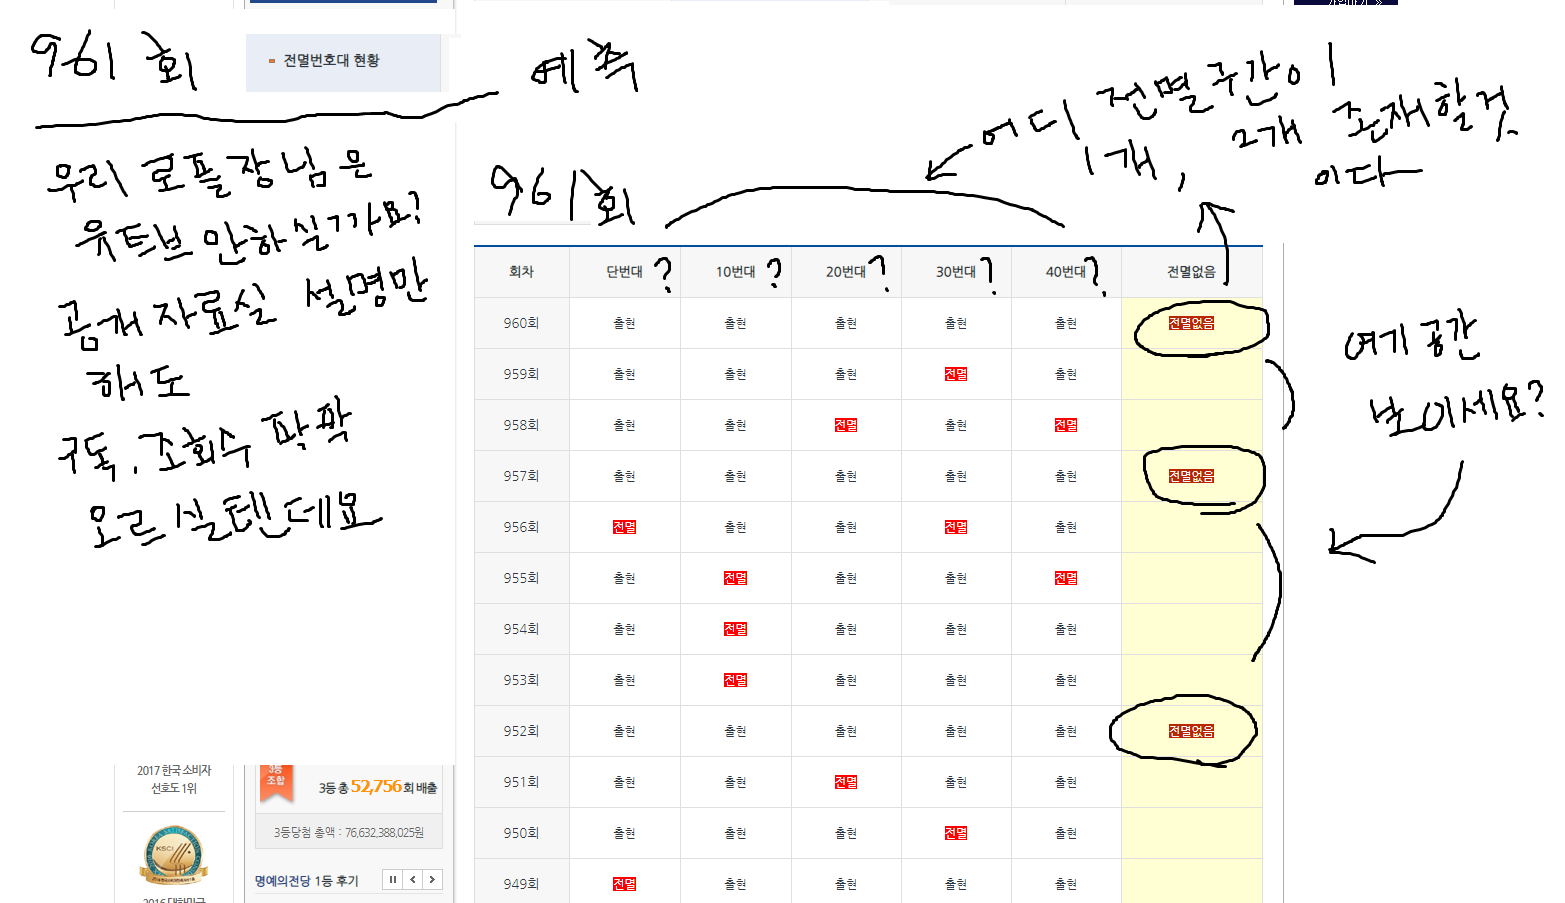Click the 명예의전당 1등 후기 heading link
The image size is (1565, 903).
[306, 881]
